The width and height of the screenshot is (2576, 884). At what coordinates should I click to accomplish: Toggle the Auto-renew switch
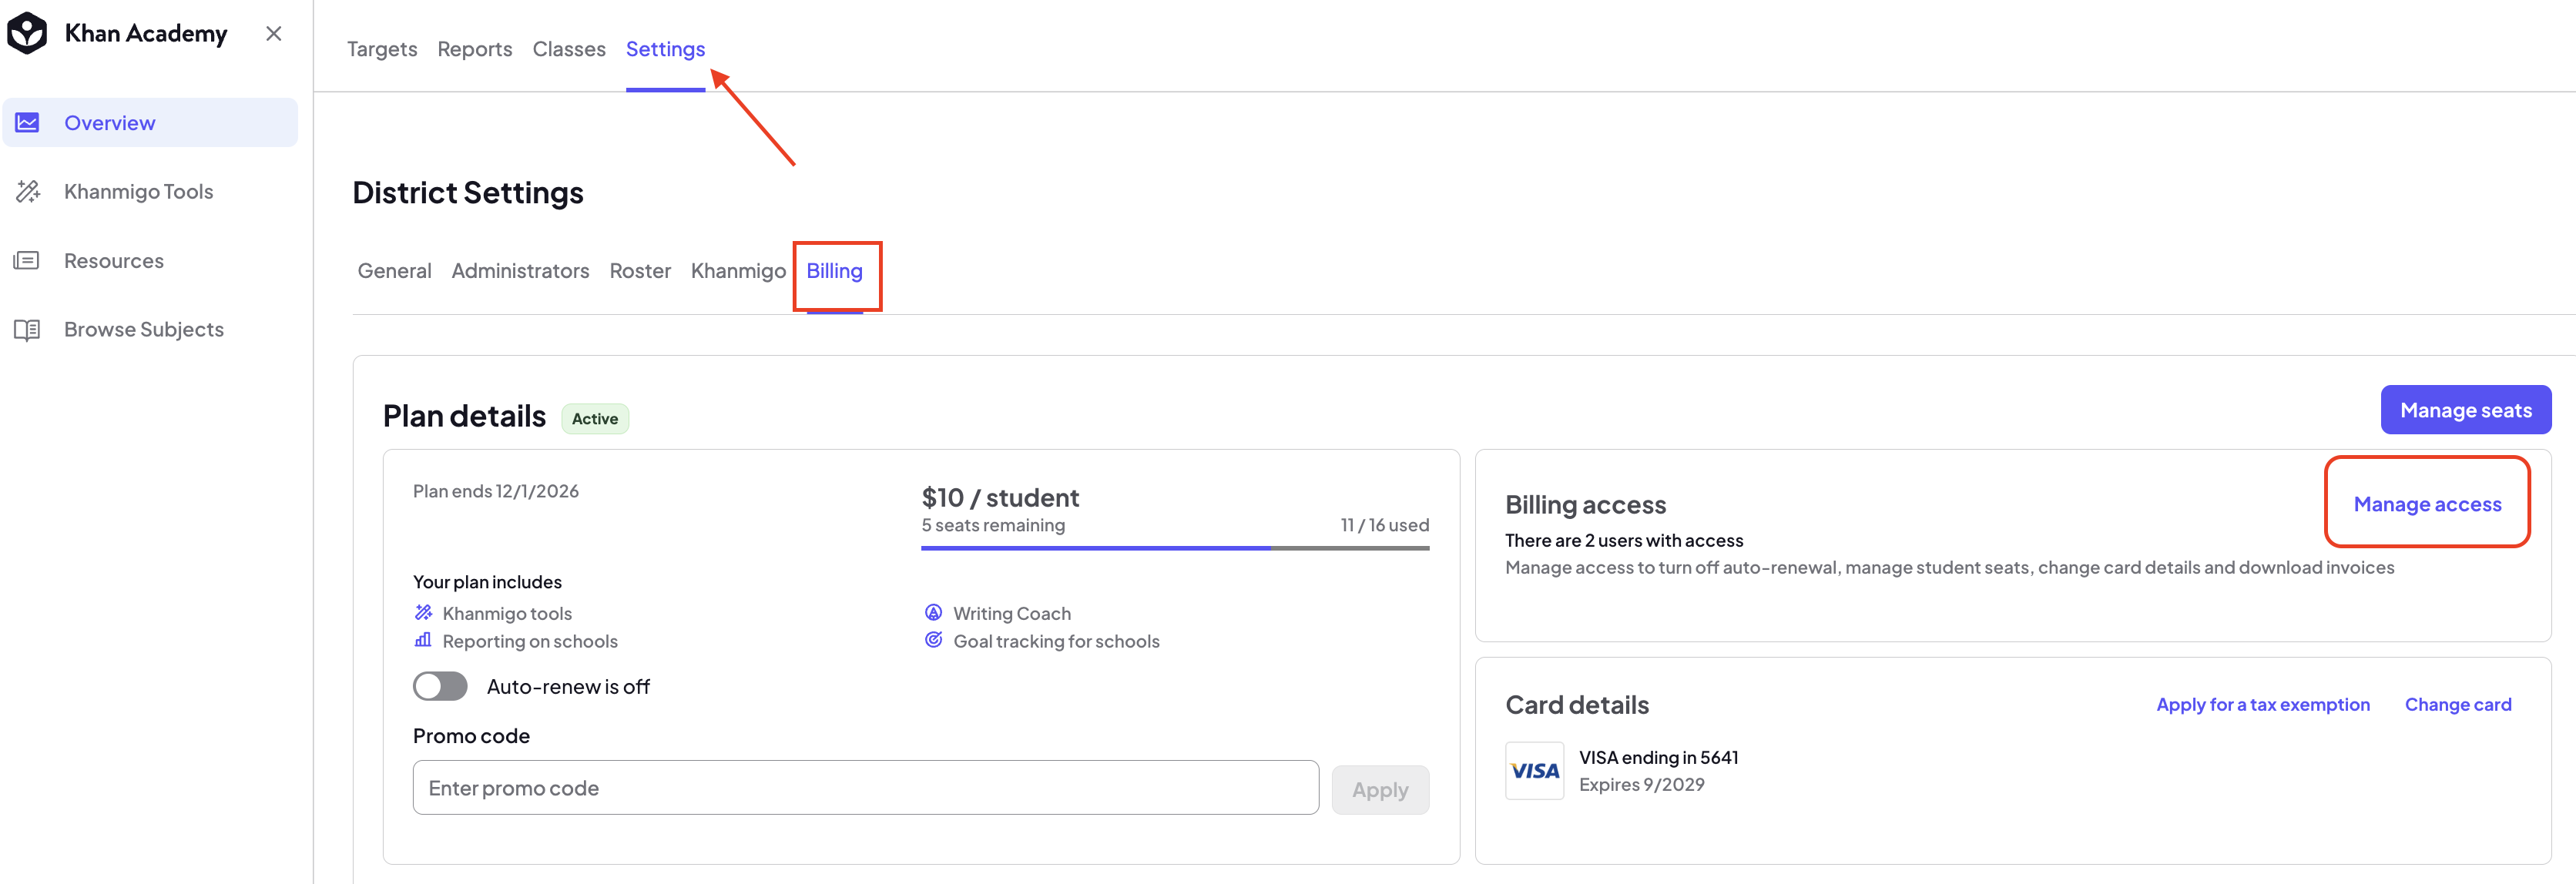tap(440, 686)
